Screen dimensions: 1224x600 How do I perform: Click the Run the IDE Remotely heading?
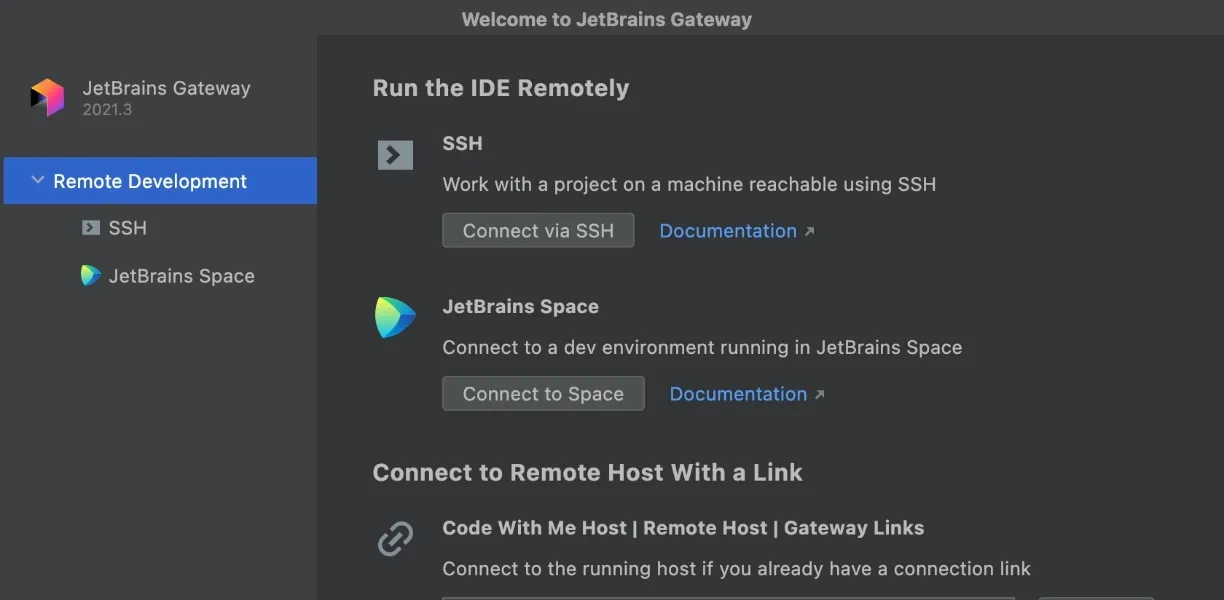[501, 88]
